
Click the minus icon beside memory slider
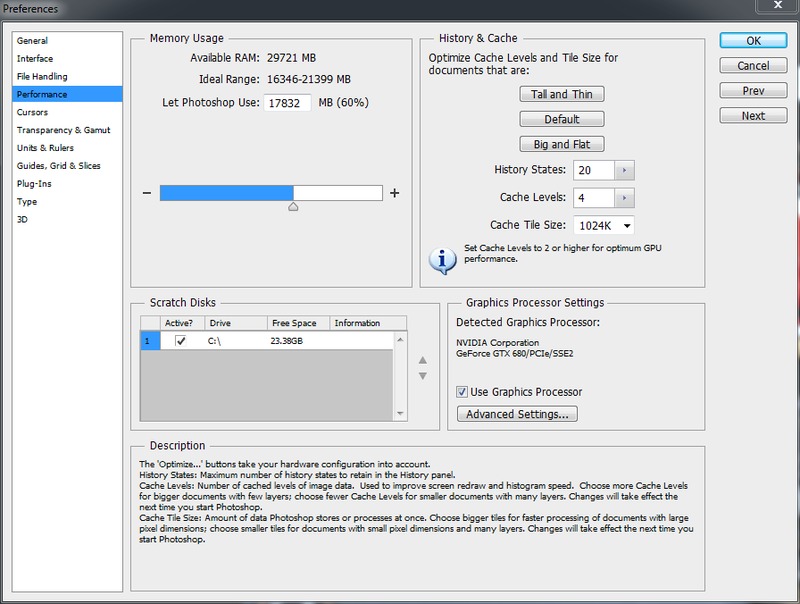coord(146,193)
